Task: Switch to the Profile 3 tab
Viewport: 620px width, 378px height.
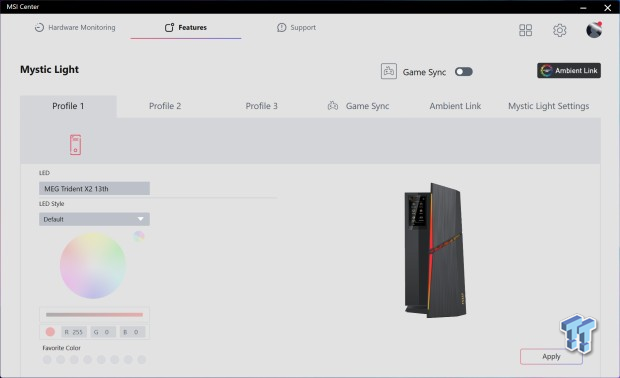Action: tap(261, 106)
